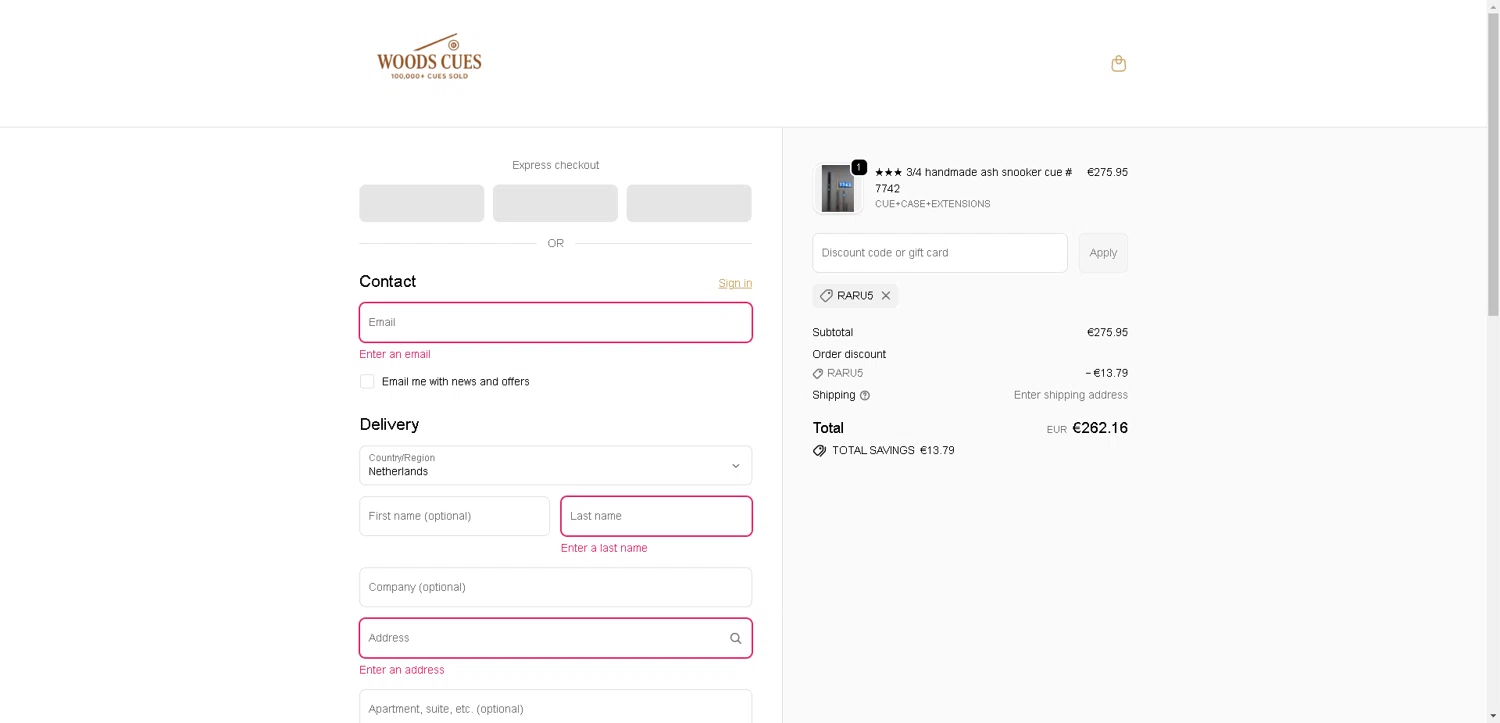Open the Country/Region dropdown
Image resolution: width=1500 pixels, height=723 pixels.
pyautogui.click(x=556, y=465)
